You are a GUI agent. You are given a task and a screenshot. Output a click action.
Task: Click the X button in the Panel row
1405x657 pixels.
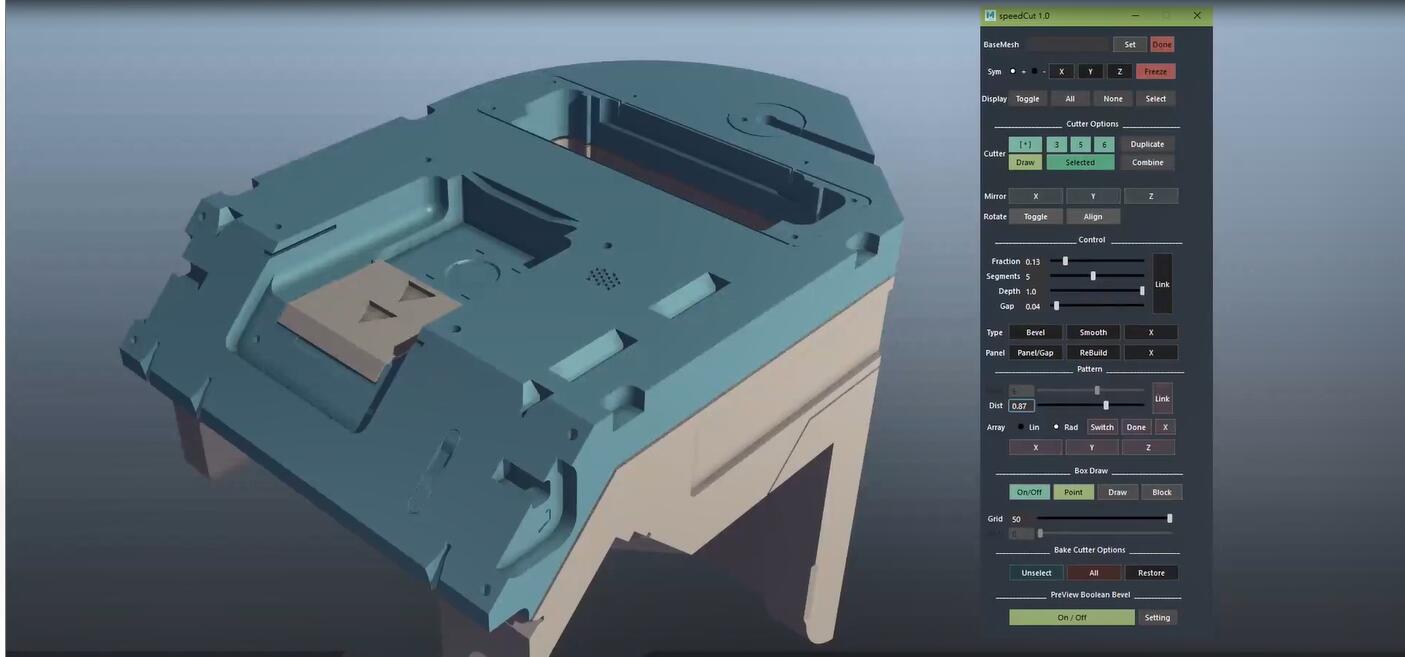point(1151,352)
